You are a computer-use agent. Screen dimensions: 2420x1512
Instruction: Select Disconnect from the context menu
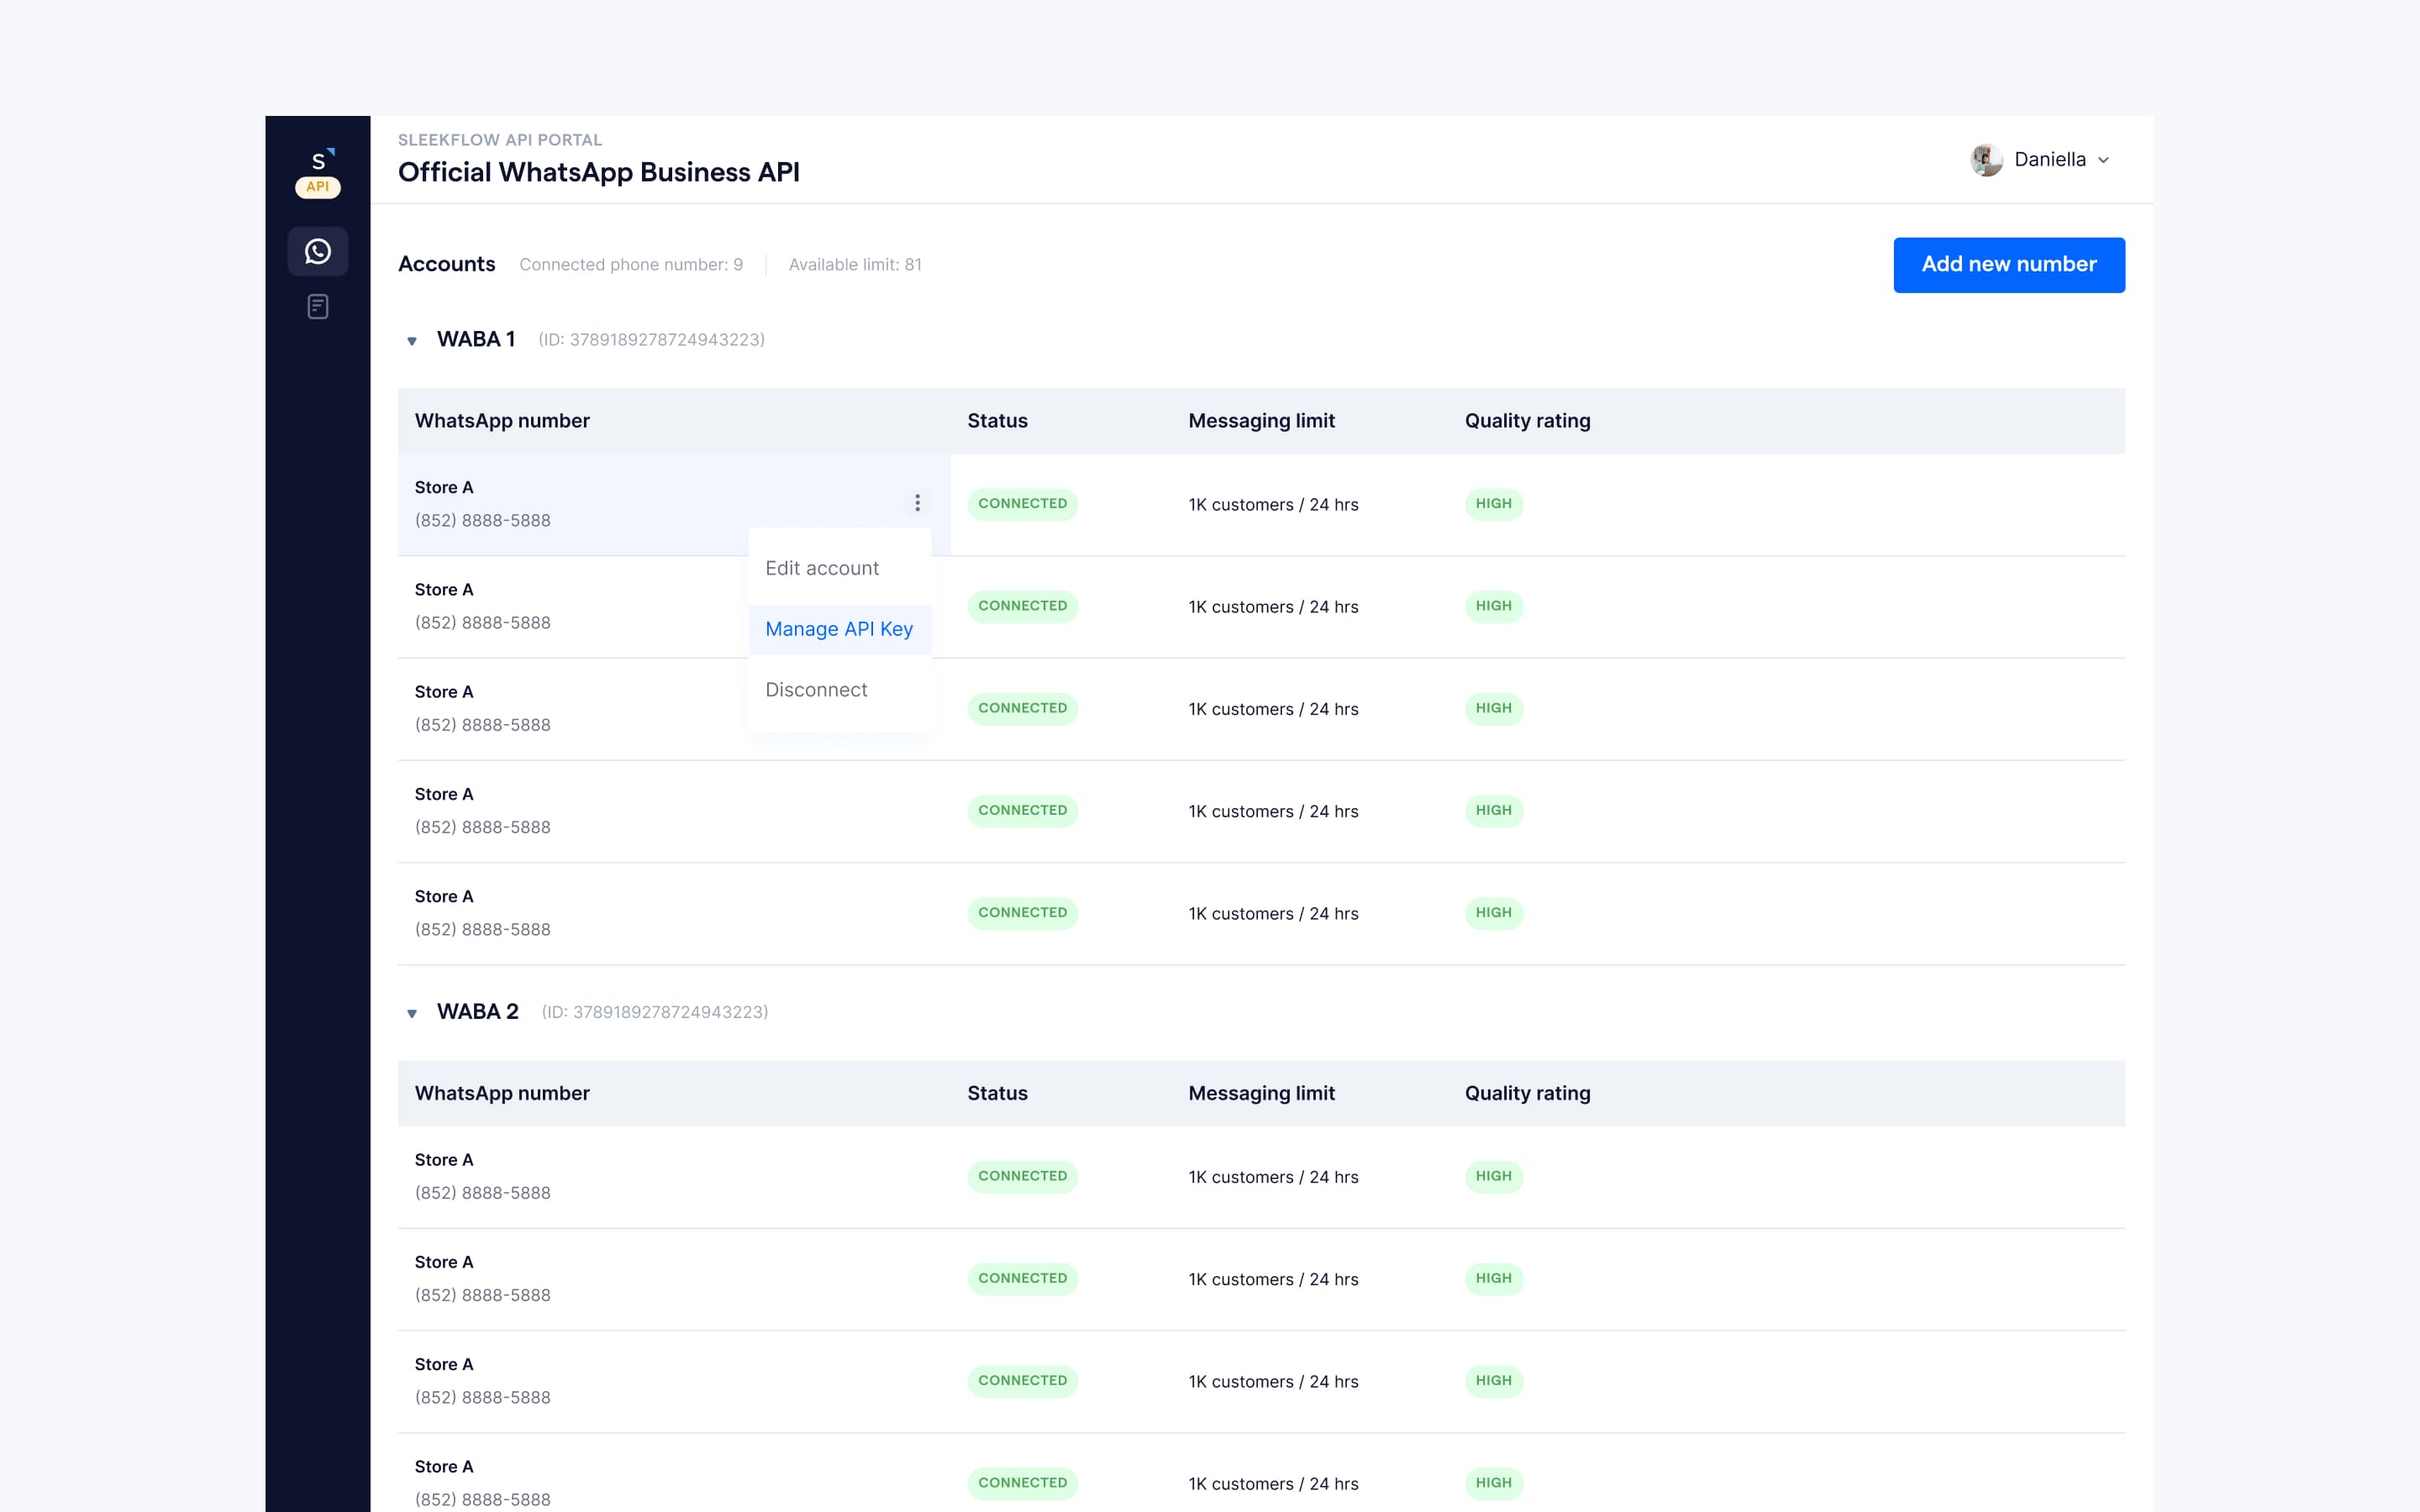click(815, 689)
